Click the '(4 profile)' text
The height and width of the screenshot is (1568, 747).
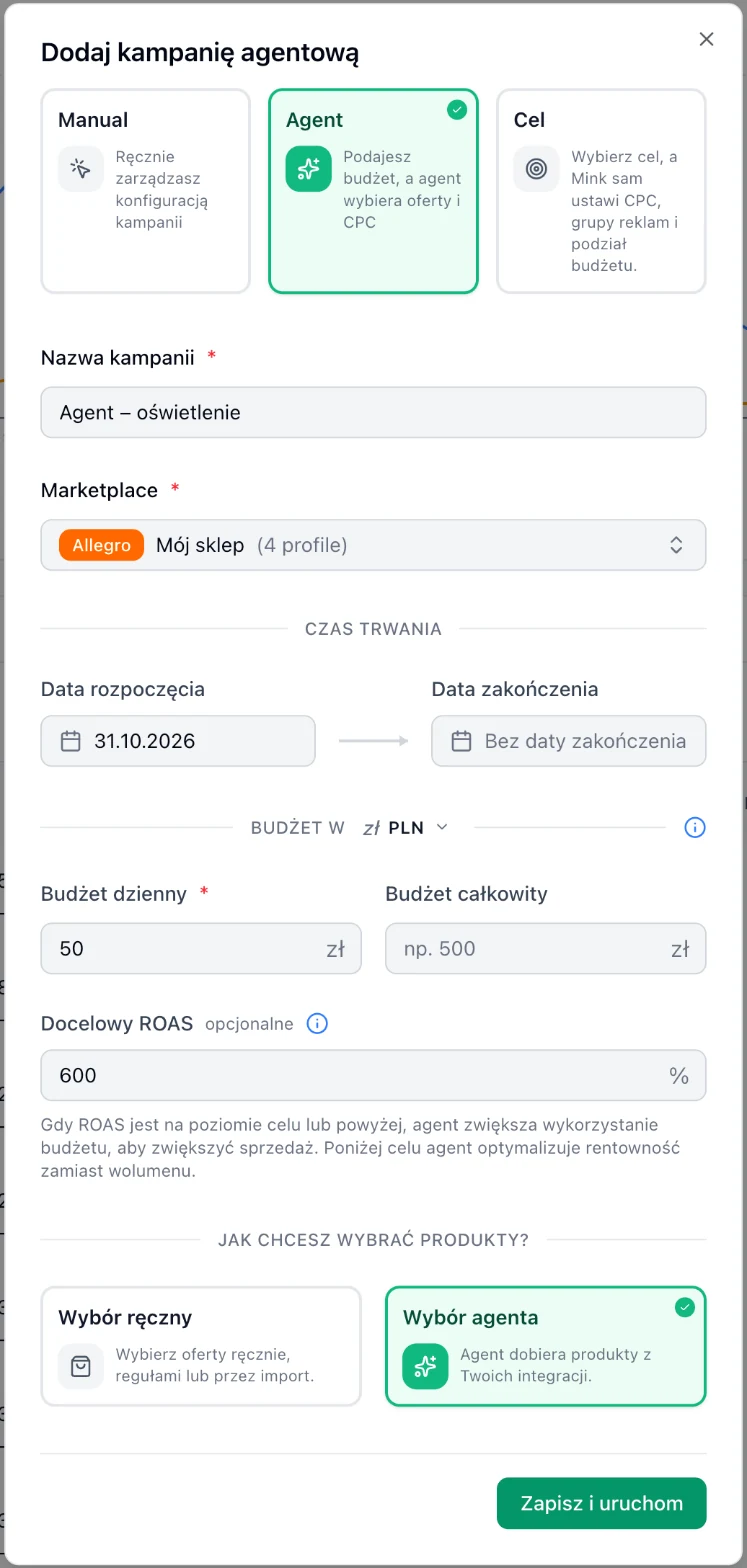[302, 545]
